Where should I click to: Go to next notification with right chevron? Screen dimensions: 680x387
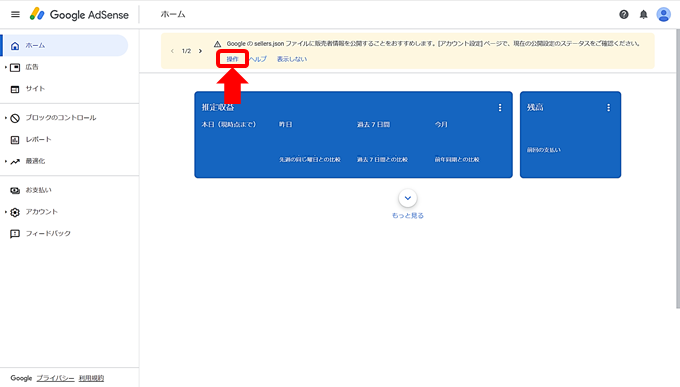[200, 51]
